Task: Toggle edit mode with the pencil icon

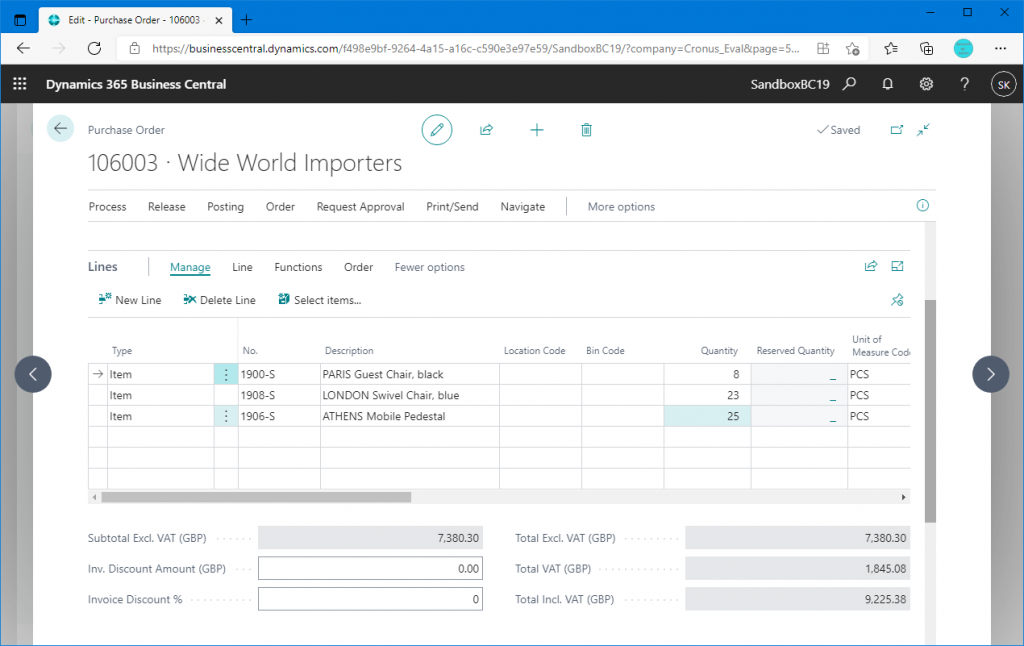Action: 437,130
